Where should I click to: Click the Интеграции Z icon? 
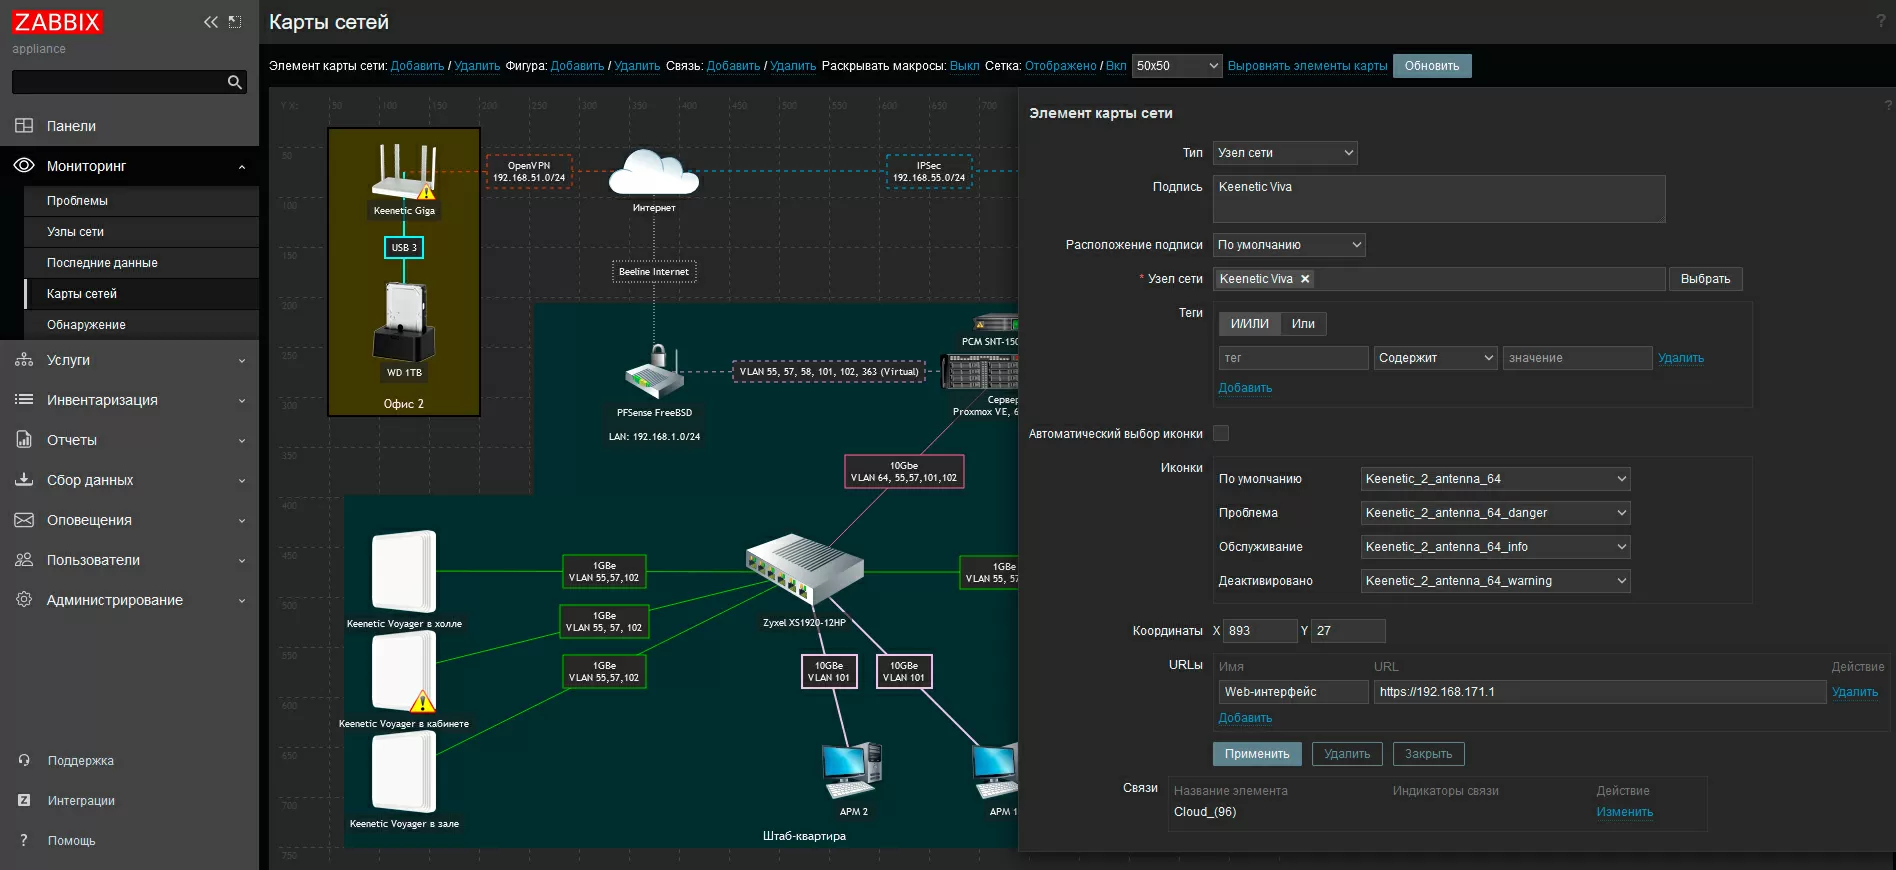24,800
